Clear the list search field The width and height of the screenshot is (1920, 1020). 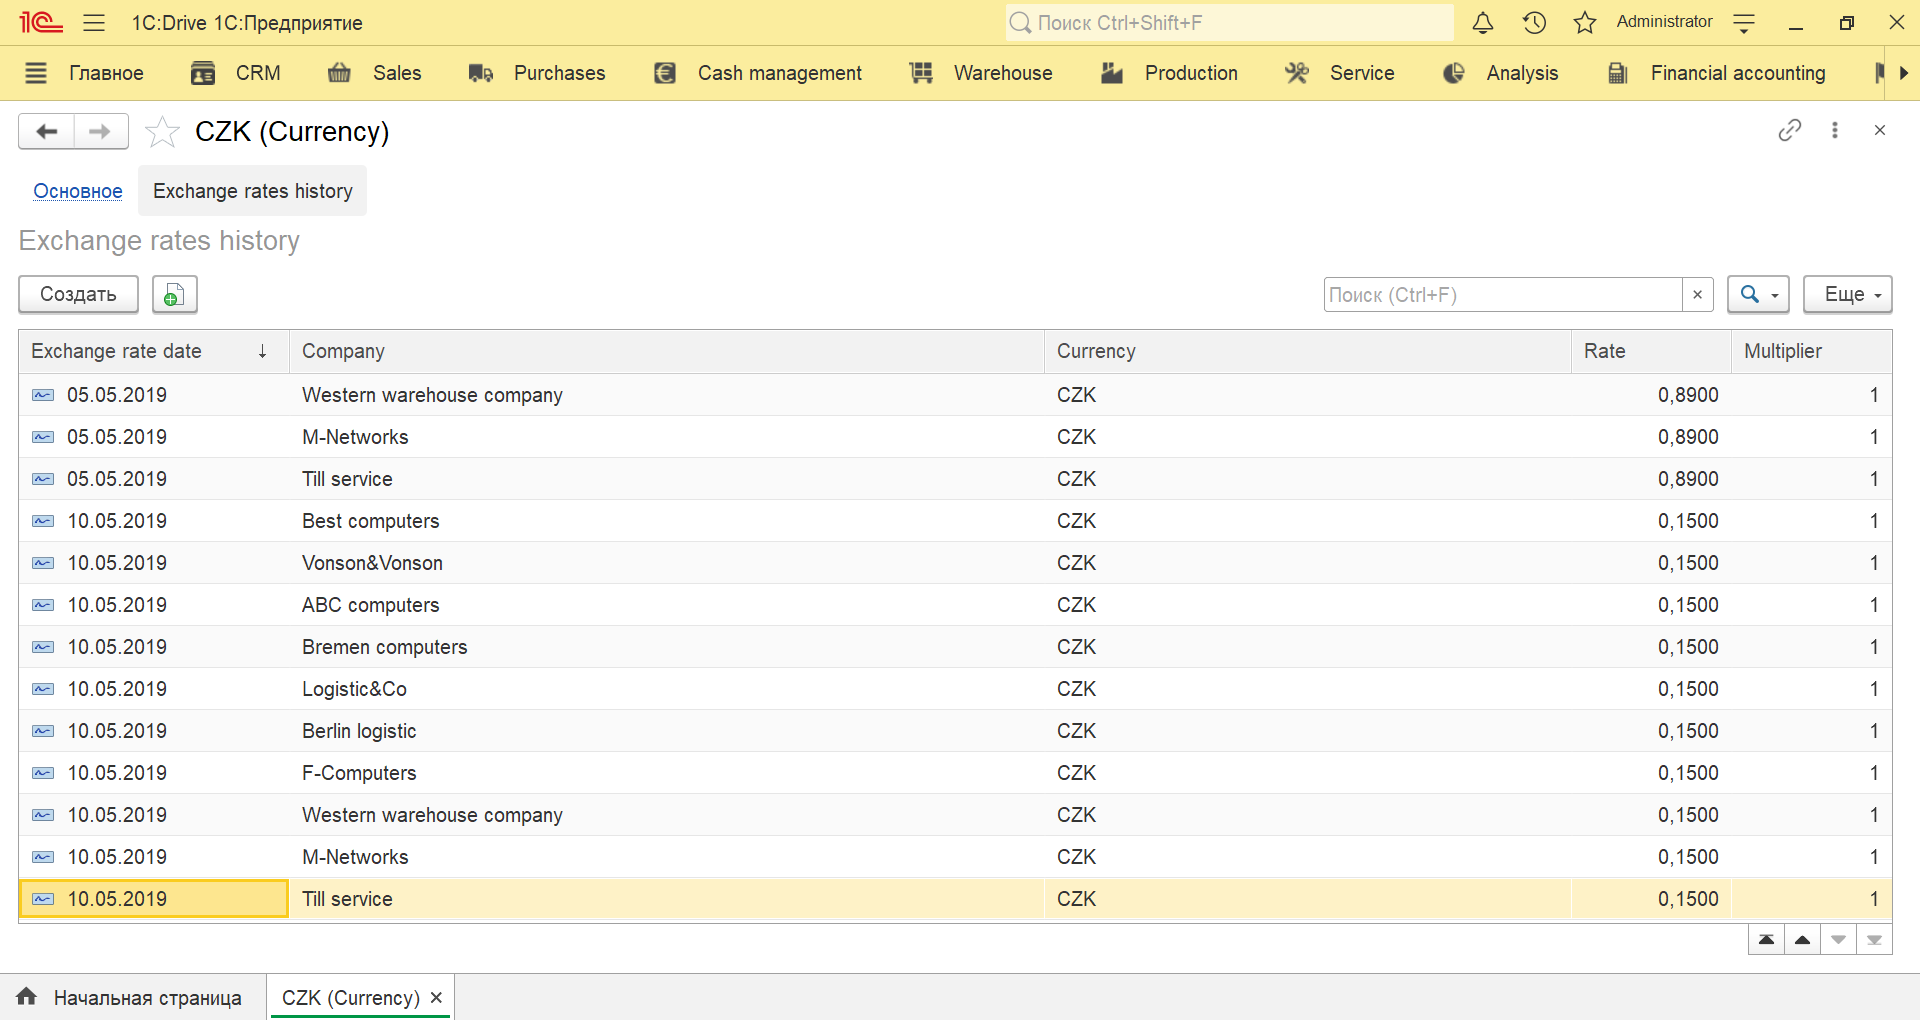pyautogui.click(x=1697, y=295)
